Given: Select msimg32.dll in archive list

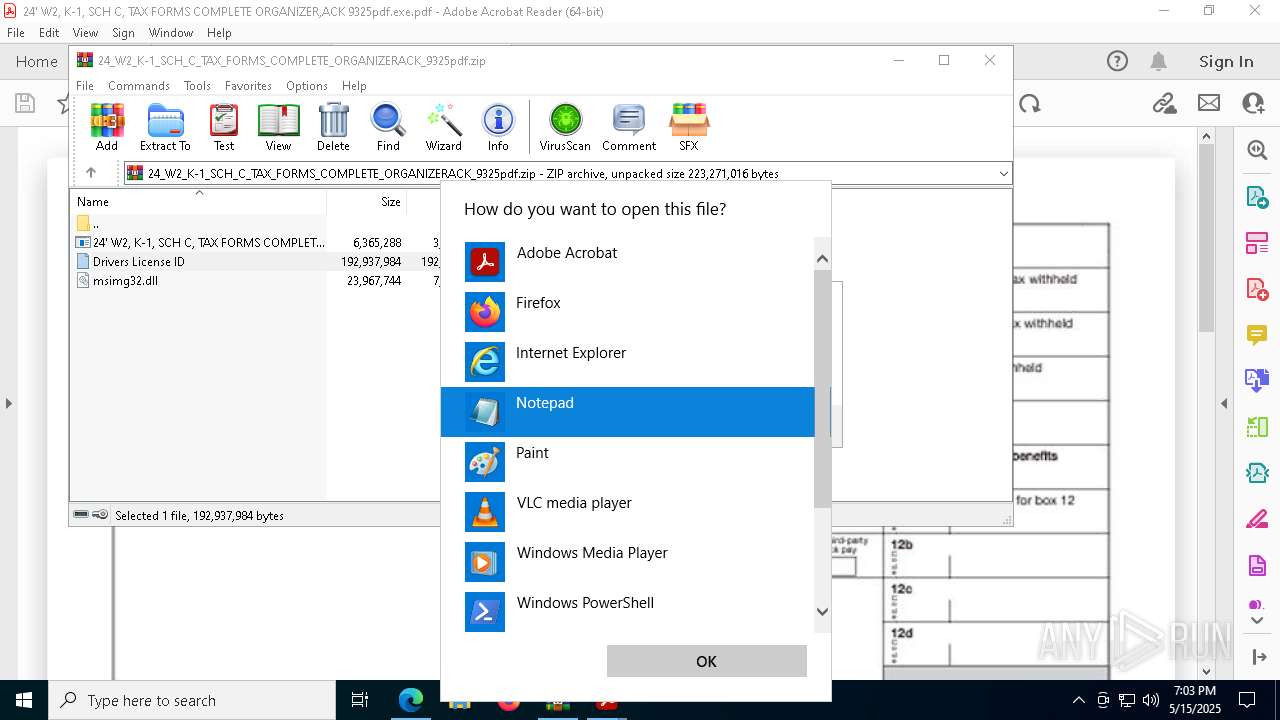Looking at the screenshot, I should click(x=125, y=281).
